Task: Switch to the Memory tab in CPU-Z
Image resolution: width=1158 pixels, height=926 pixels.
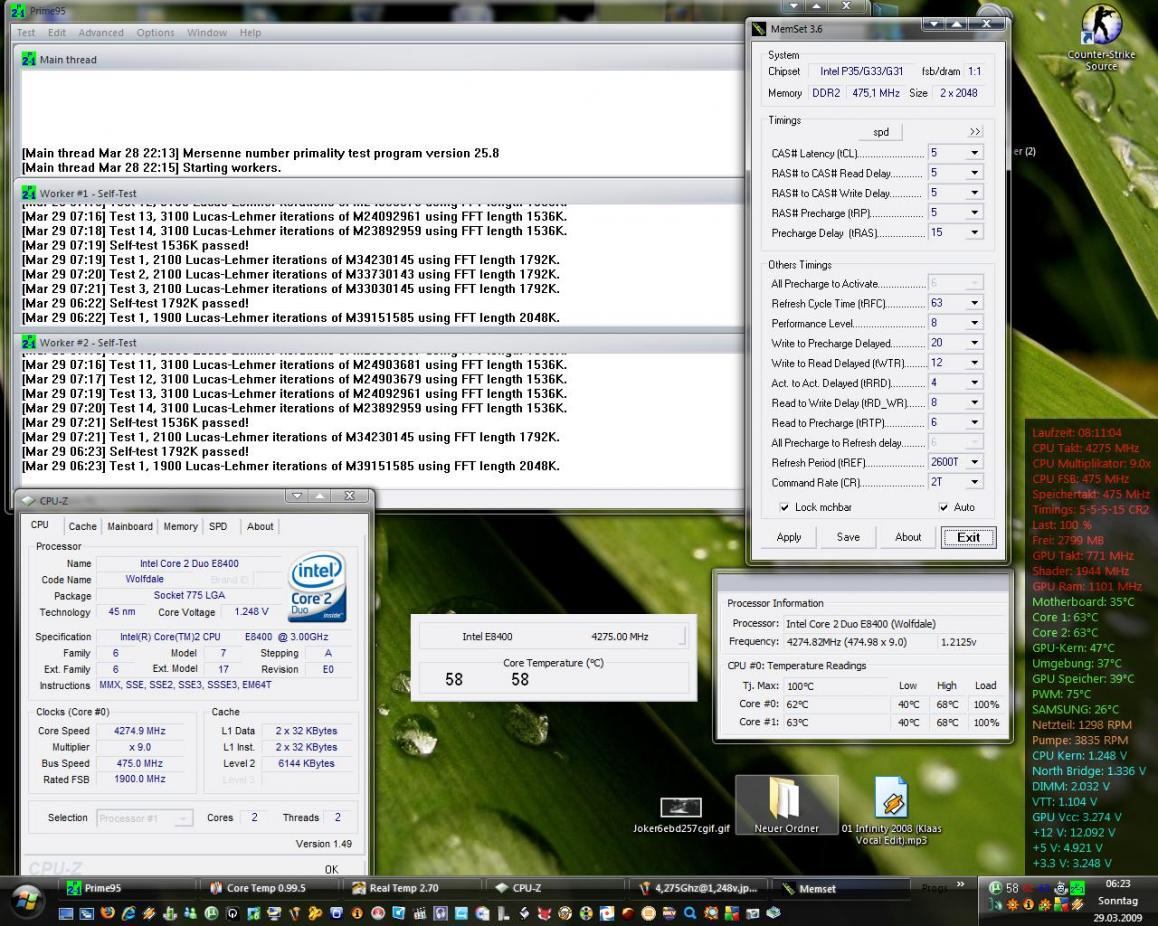Action: (180, 527)
